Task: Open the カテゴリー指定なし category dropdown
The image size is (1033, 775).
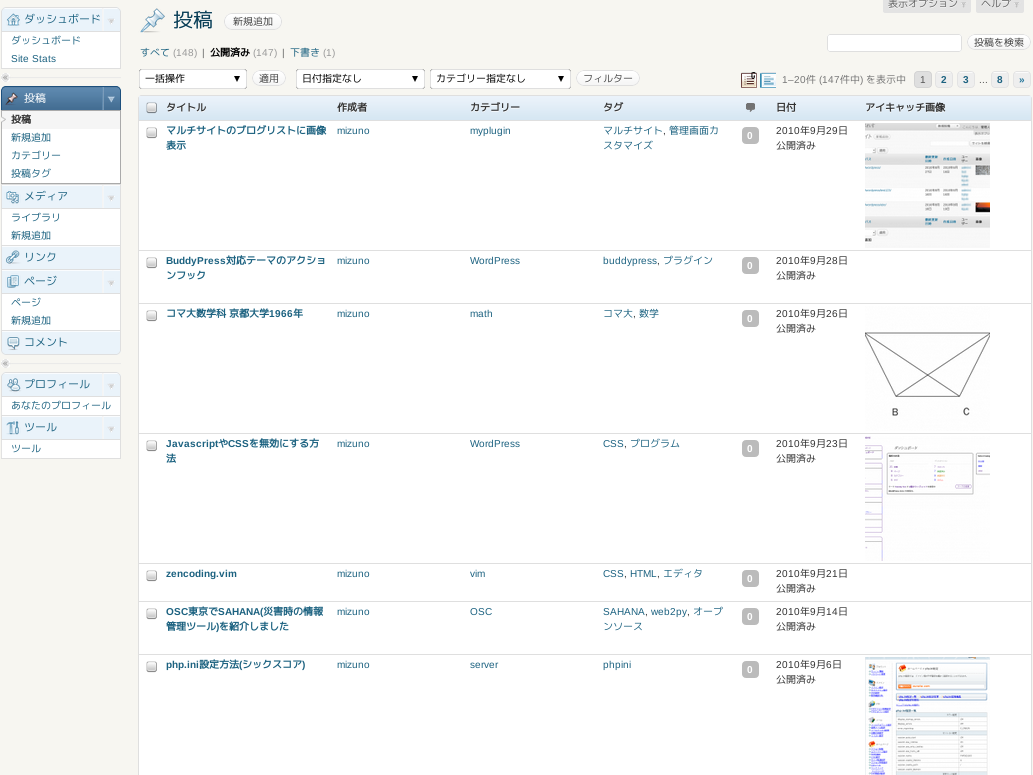Action: 499,78
